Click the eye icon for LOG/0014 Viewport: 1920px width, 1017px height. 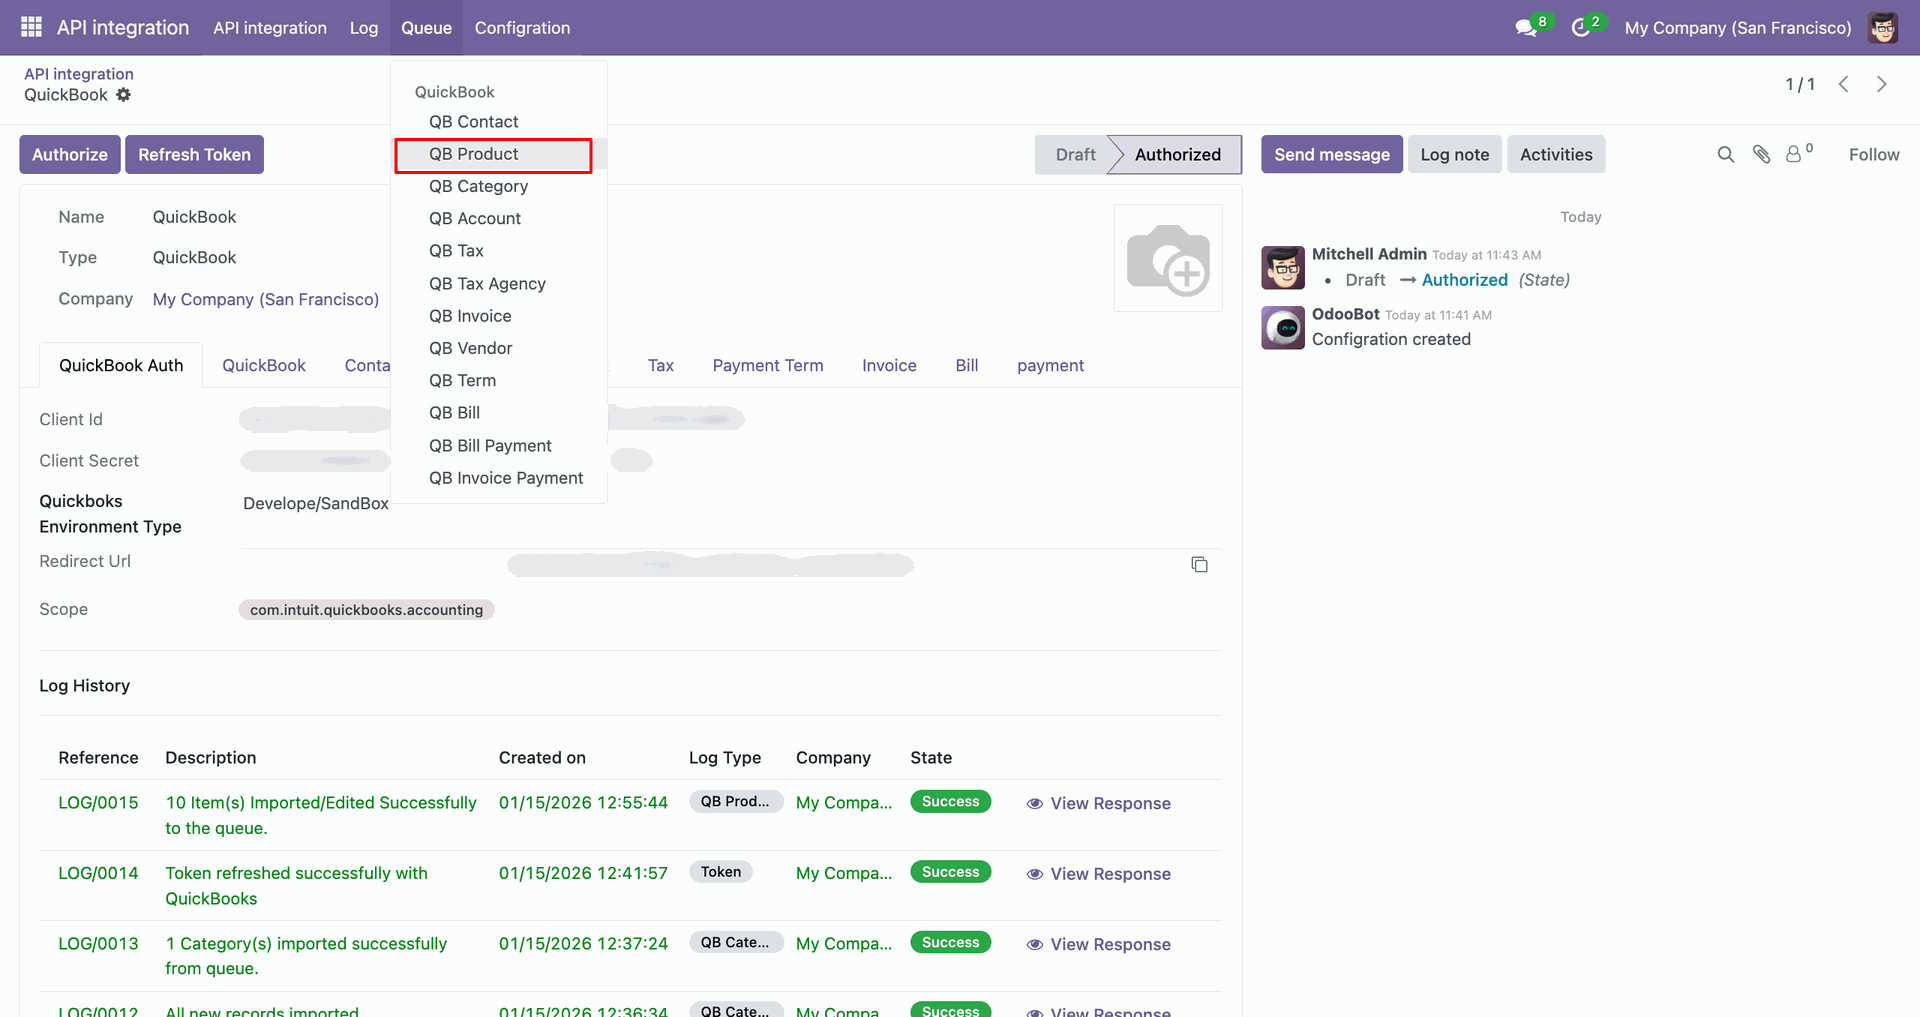1035,874
